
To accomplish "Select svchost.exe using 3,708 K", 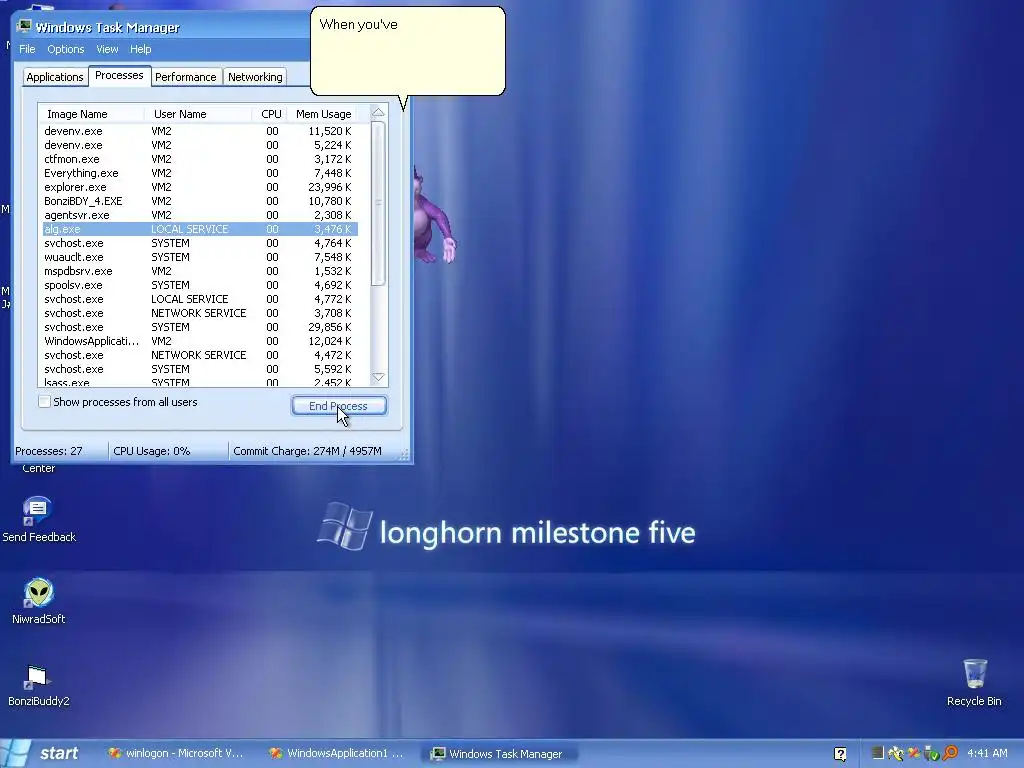I will coord(200,313).
